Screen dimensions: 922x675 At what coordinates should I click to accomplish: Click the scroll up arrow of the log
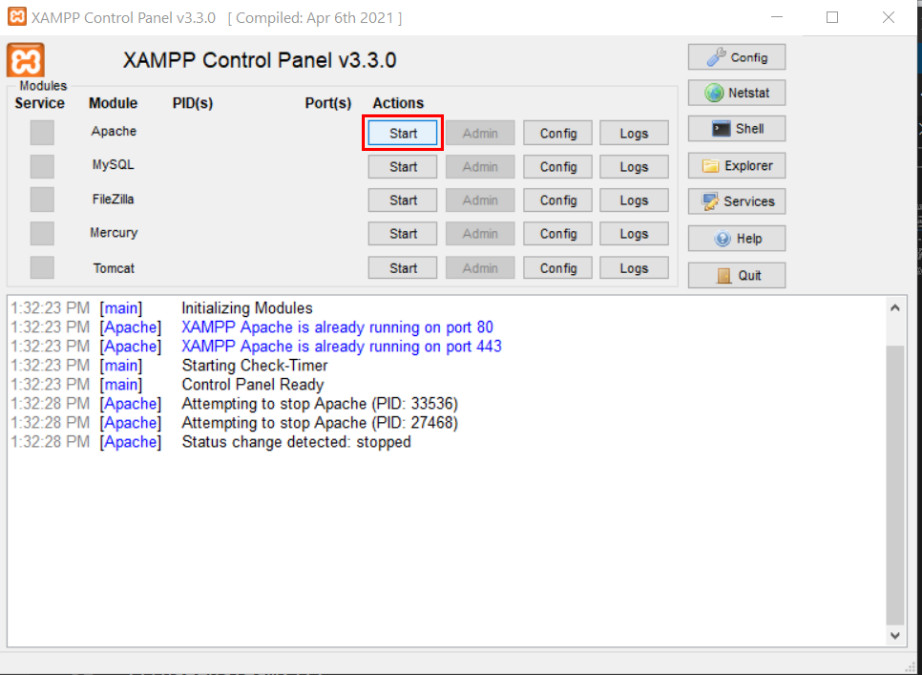pos(895,308)
